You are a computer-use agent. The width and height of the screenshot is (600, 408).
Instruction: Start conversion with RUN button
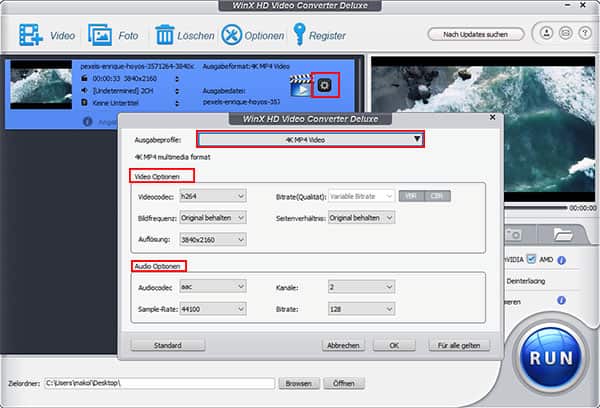click(551, 358)
